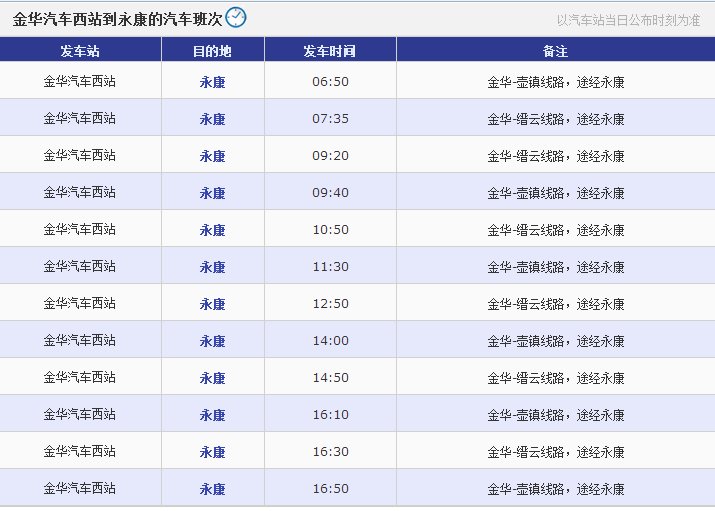The height and width of the screenshot is (511, 715).
Task: Open the 永康 link in the 10:50 row
Action: [x=212, y=230]
